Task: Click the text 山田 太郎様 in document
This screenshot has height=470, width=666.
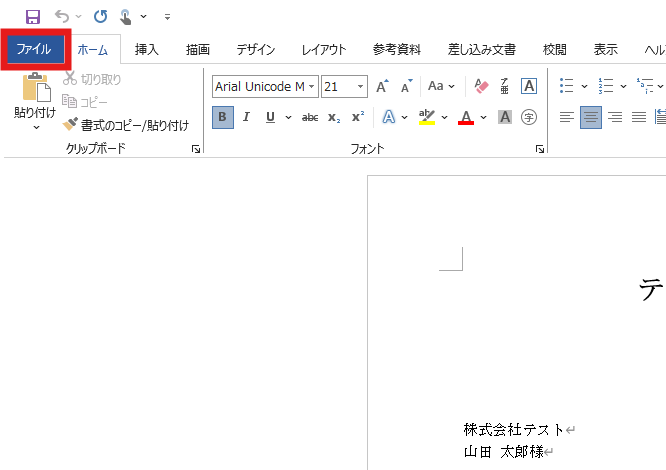Action: coord(504,452)
